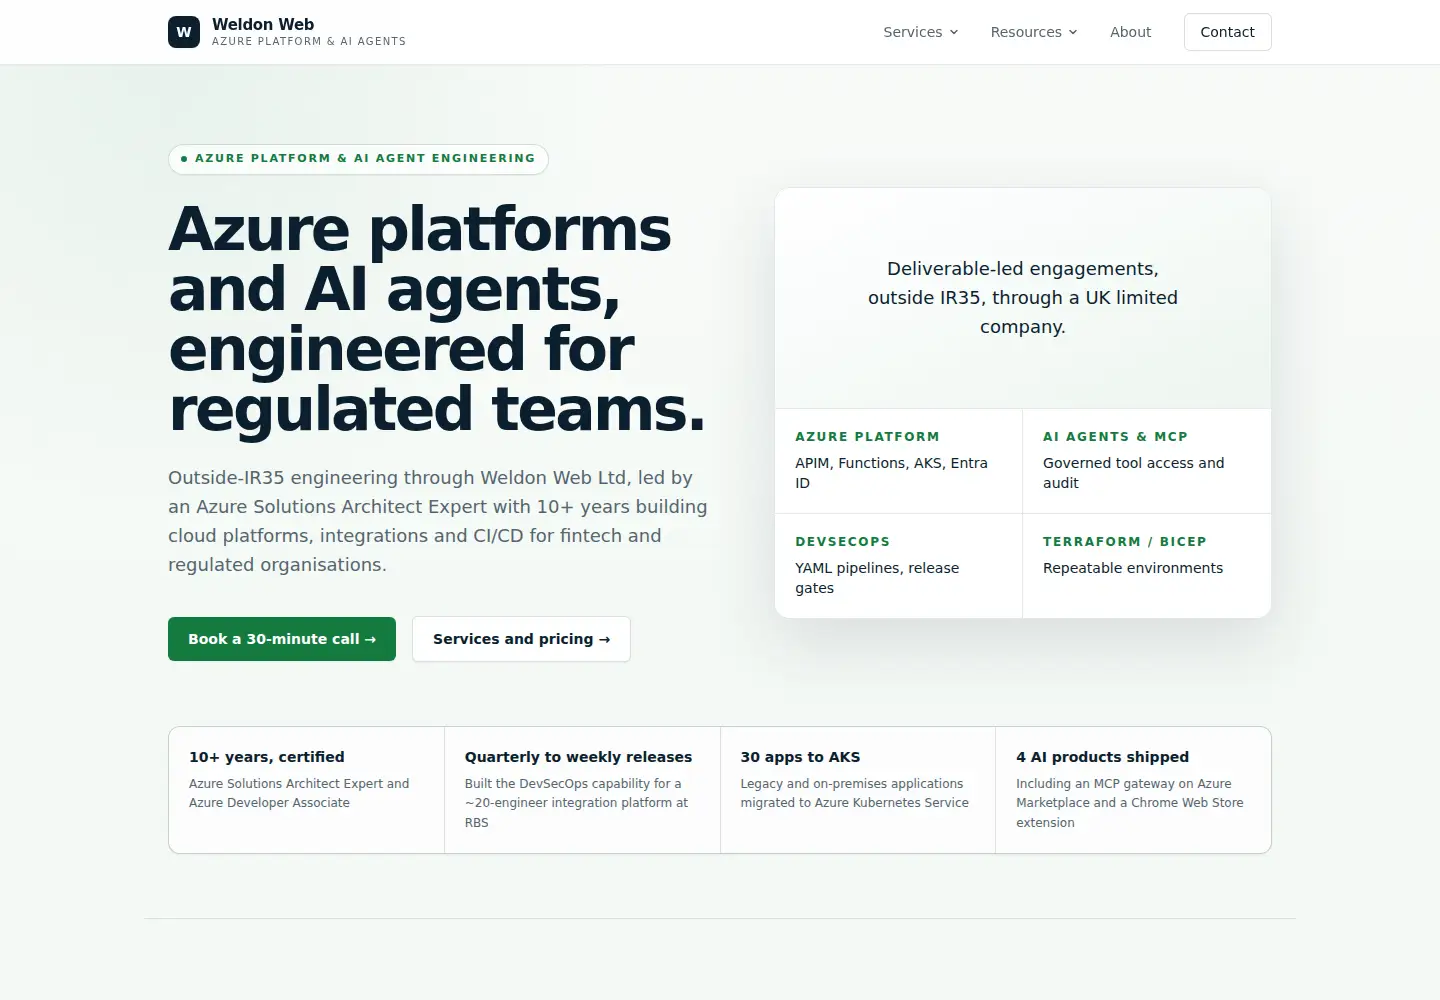Expand the Services dropdown menu
Viewport: 1440px width, 1000px height.
[x=921, y=32]
